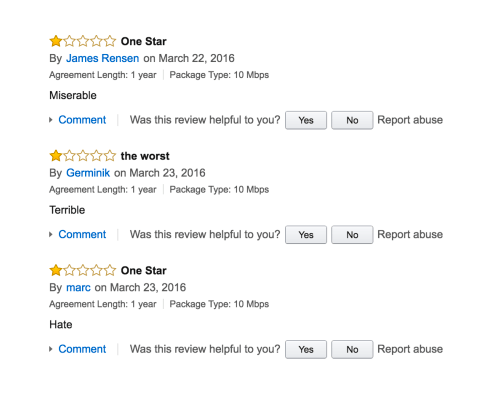Vote No on Germinik's Terrible review
The width and height of the screenshot is (488, 396).
click(352, 235)
